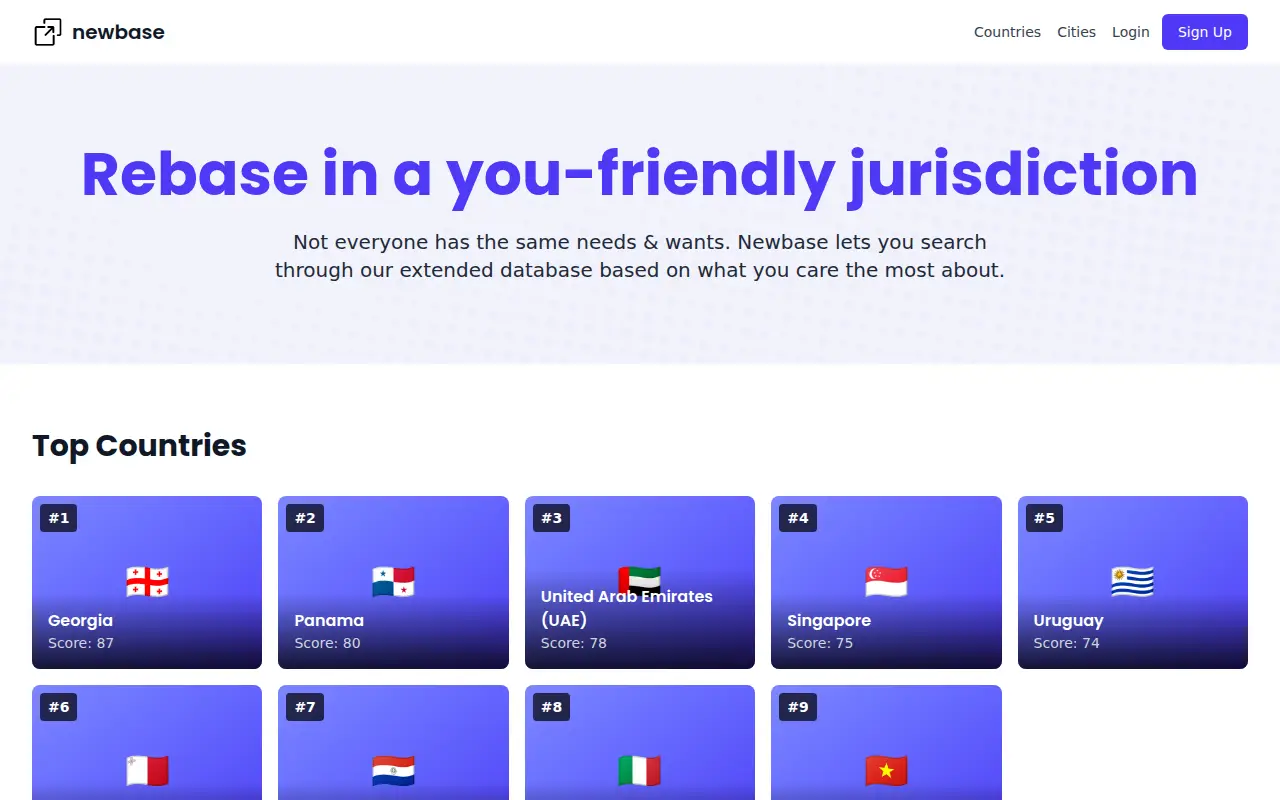Click the Singapore Score: 75 text
The width and height of the screenshot is (1280, 800).
coord(820,643)
